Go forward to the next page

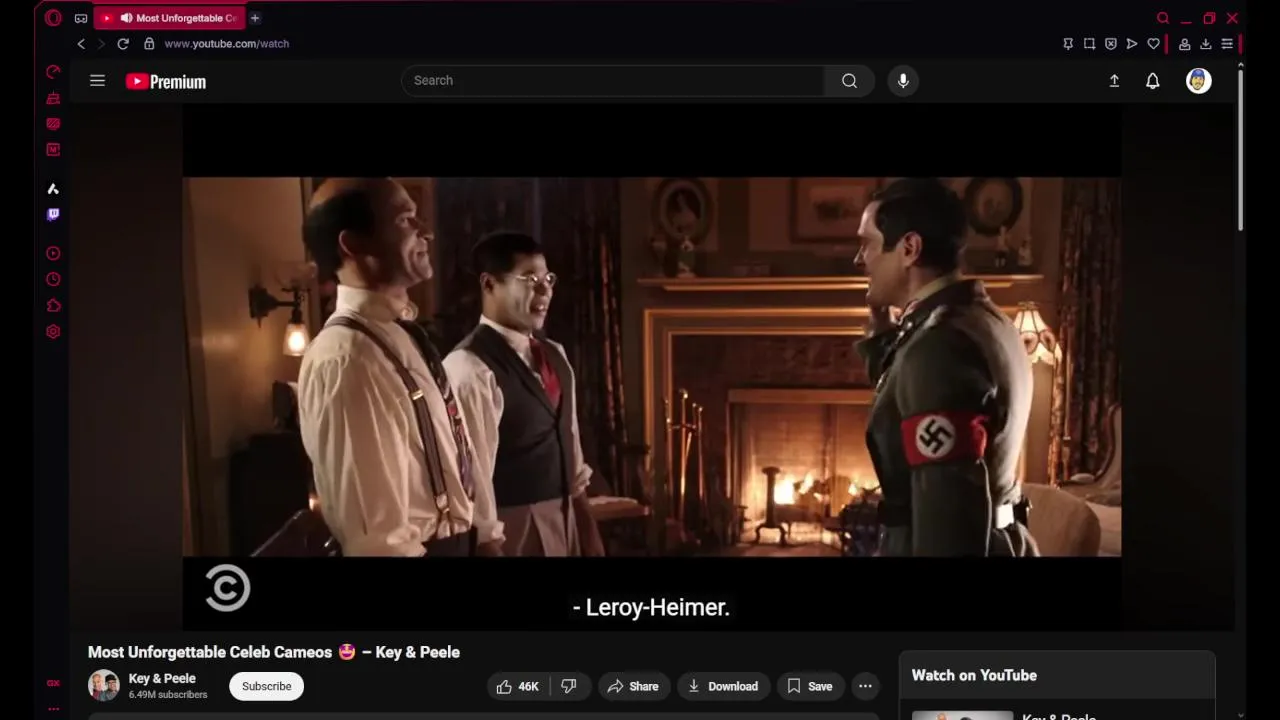[101, 44]
